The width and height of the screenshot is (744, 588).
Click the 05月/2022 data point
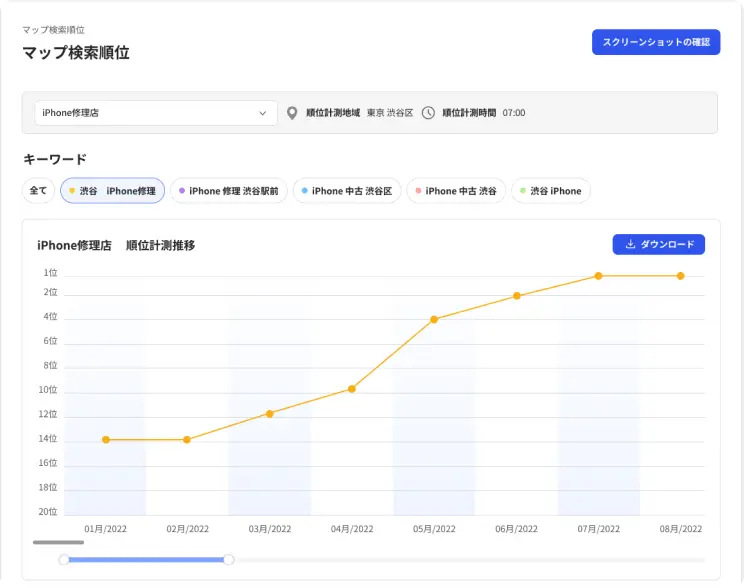tap(434, 319)
